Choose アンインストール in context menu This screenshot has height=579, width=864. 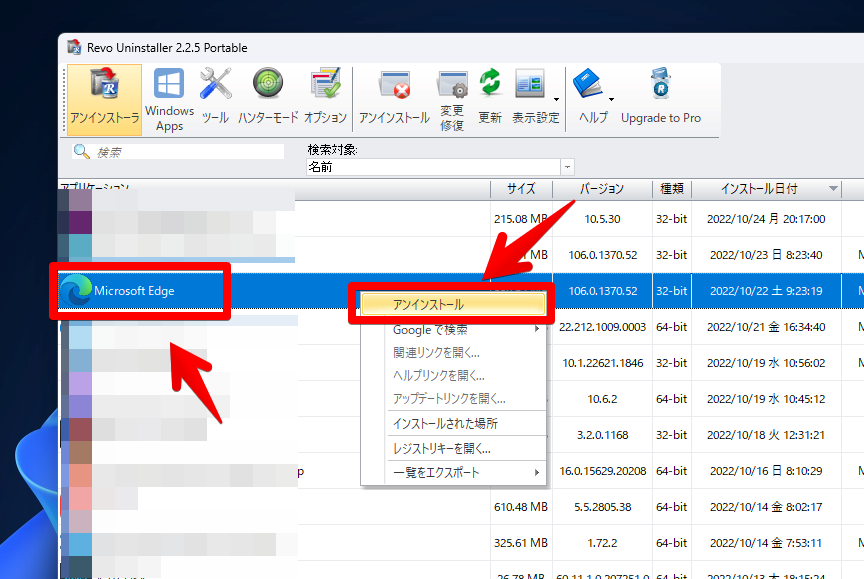coord(453,305)
